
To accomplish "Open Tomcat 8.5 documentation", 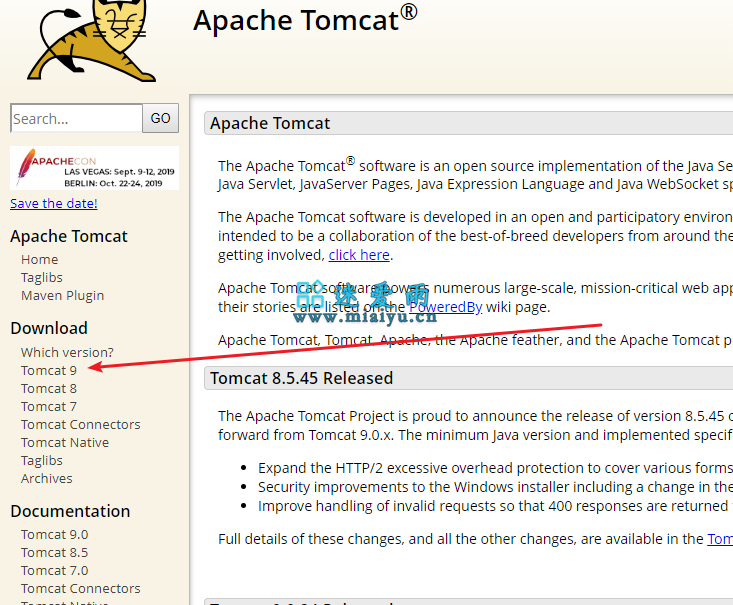I will coord(55,553).
